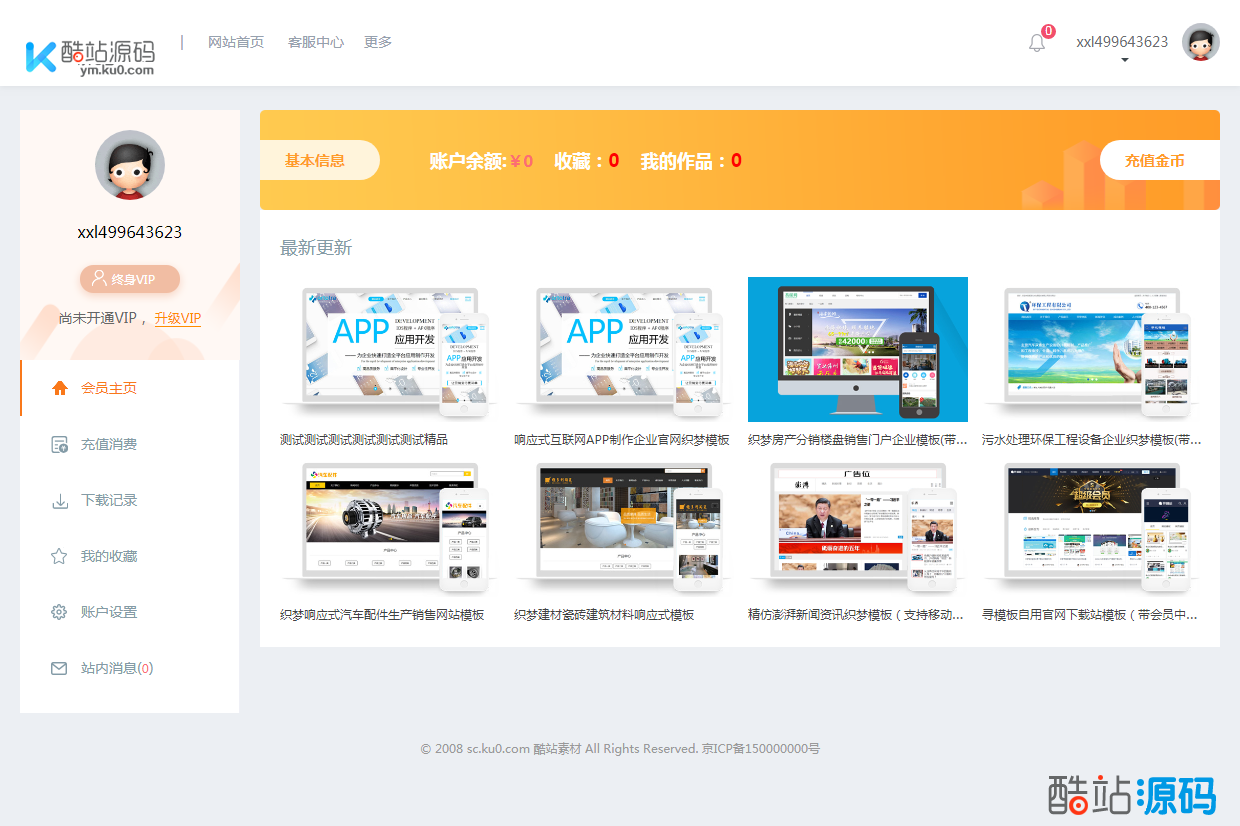Click the large profile avatar in sidebar

[130, 165]
